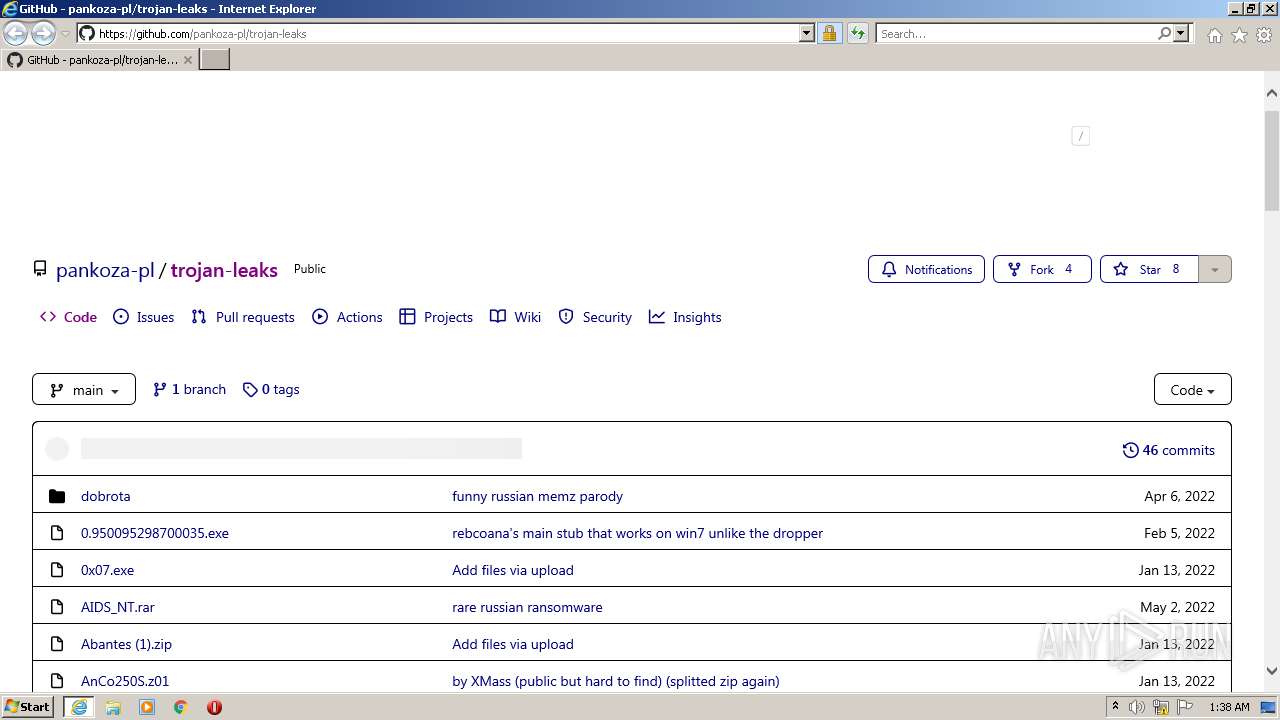Viewport: 1280px width, 720px height.
Task: Open commit 'rare russian ransomware'
Action: tap(527, 607)
